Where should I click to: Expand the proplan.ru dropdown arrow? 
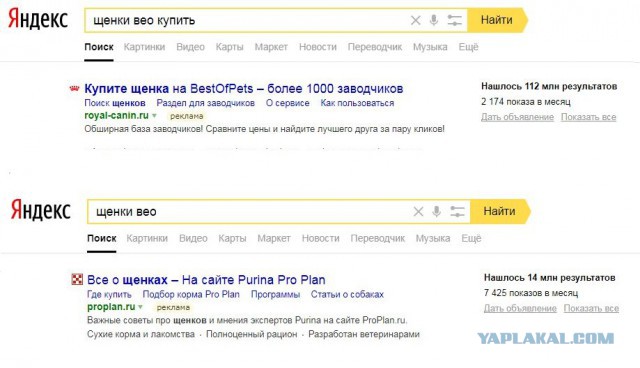point(141,307)
